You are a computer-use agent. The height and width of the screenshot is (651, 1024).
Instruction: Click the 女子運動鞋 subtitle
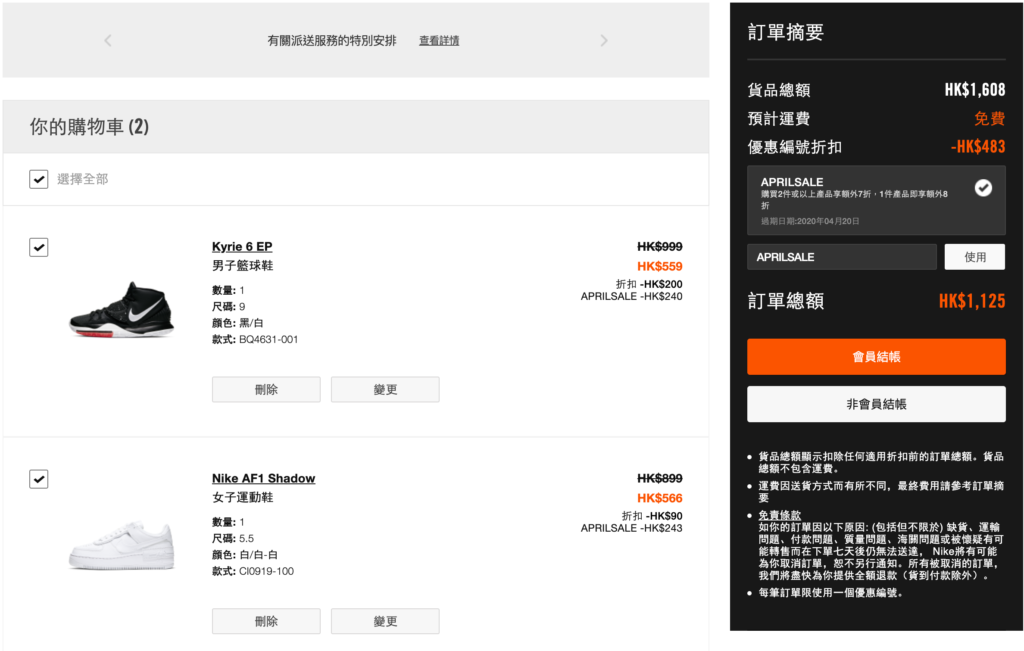242,498
